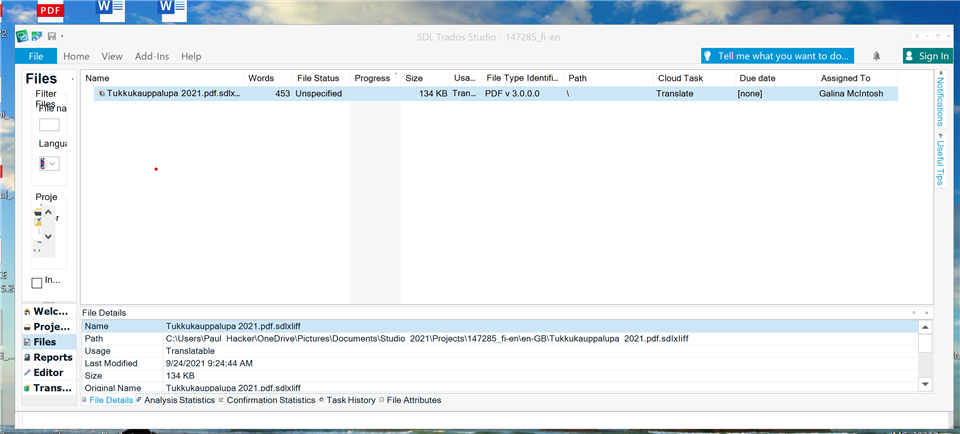
Task: Switch to the Reports view
Action: coord(50,357)
